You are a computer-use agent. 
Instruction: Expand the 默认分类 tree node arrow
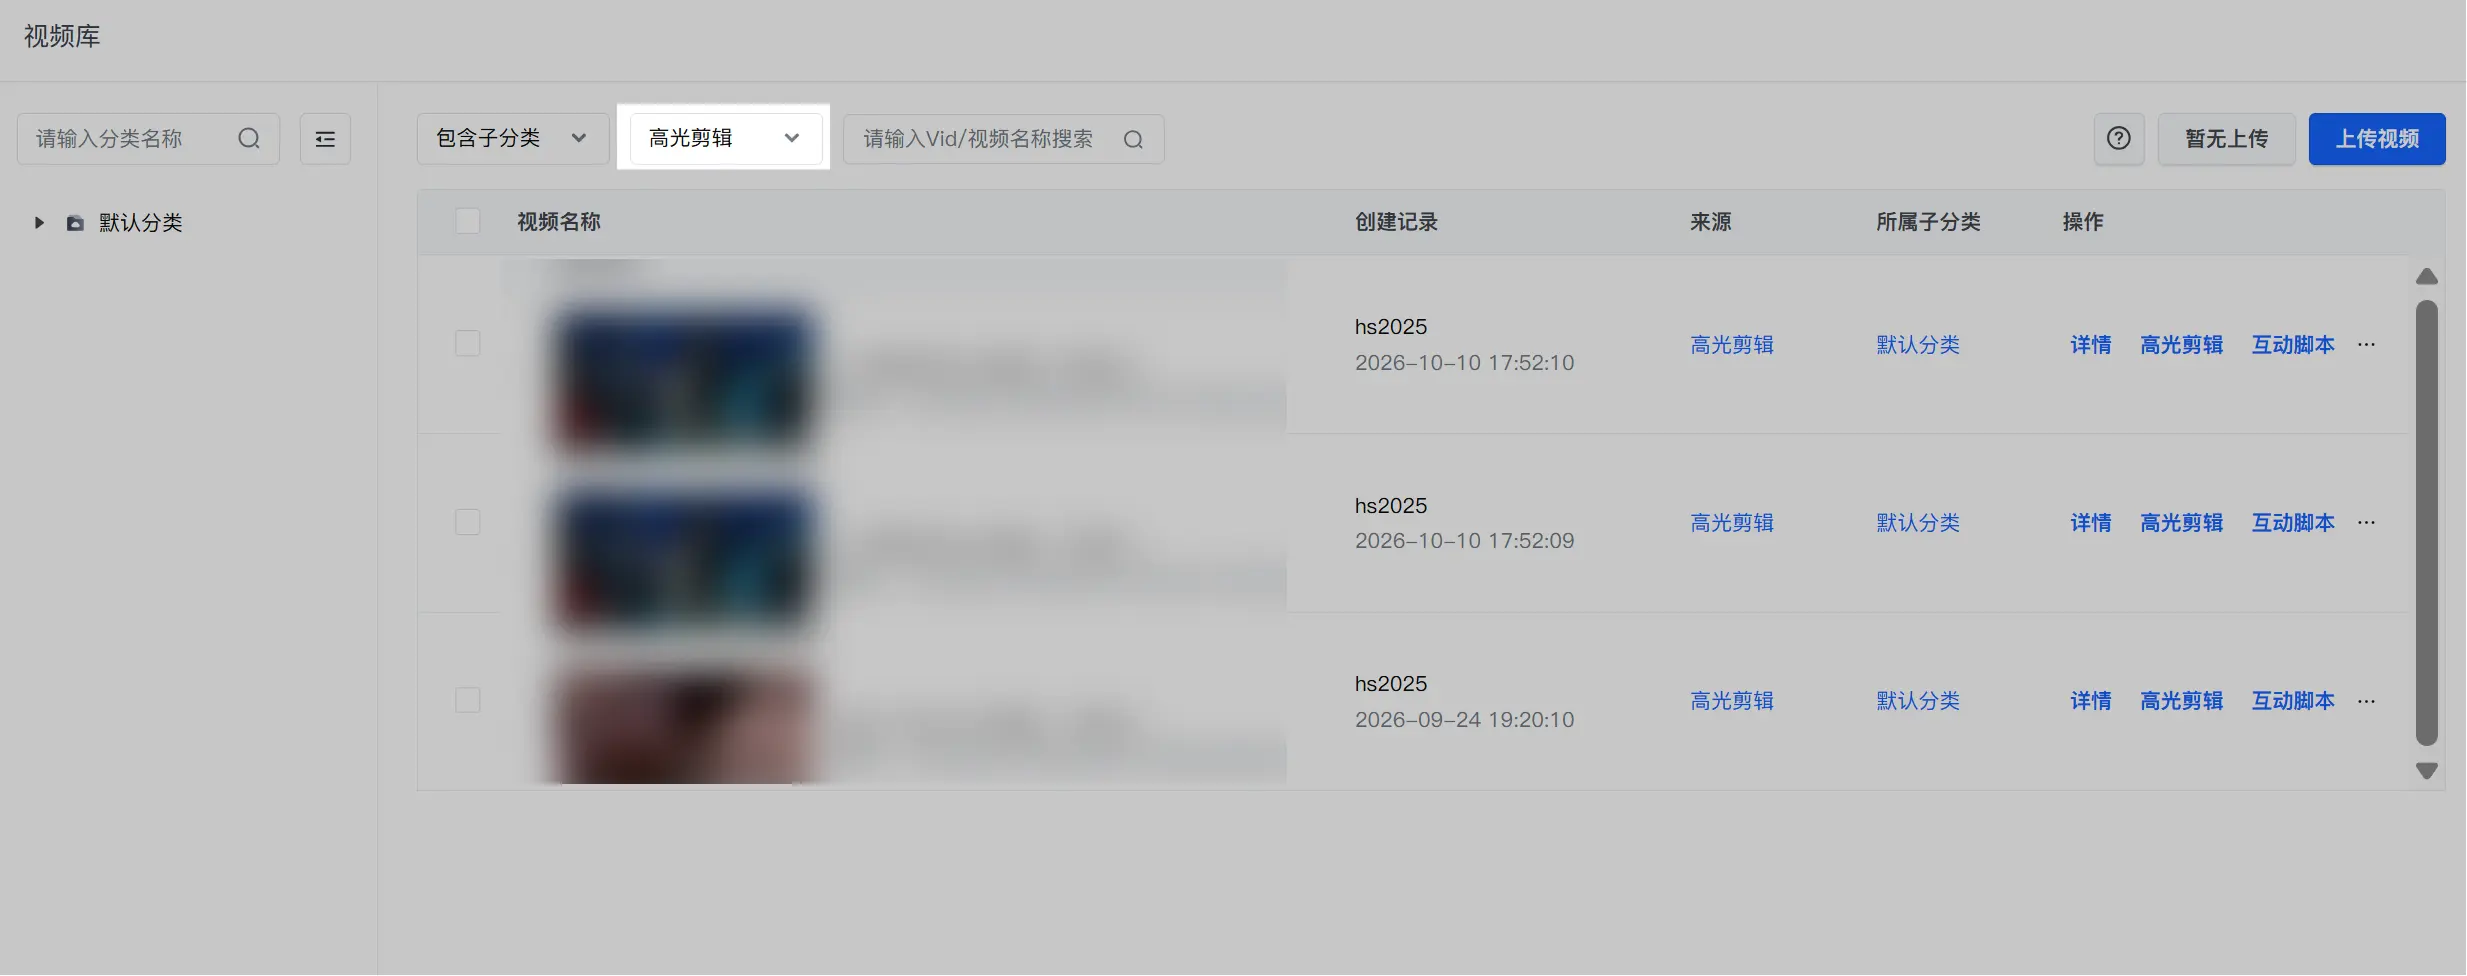click(39, 223)
